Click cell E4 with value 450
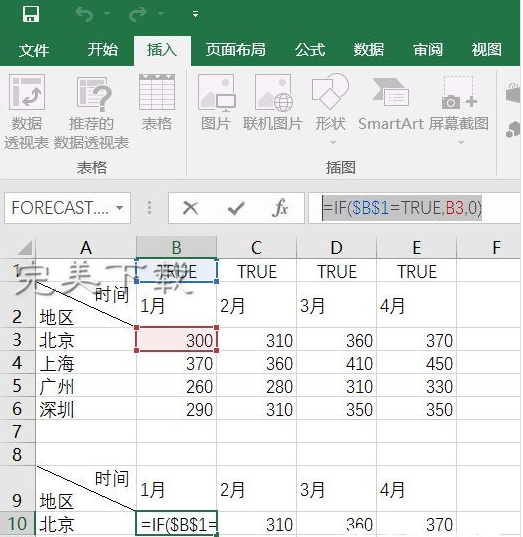 coord(416,362)
